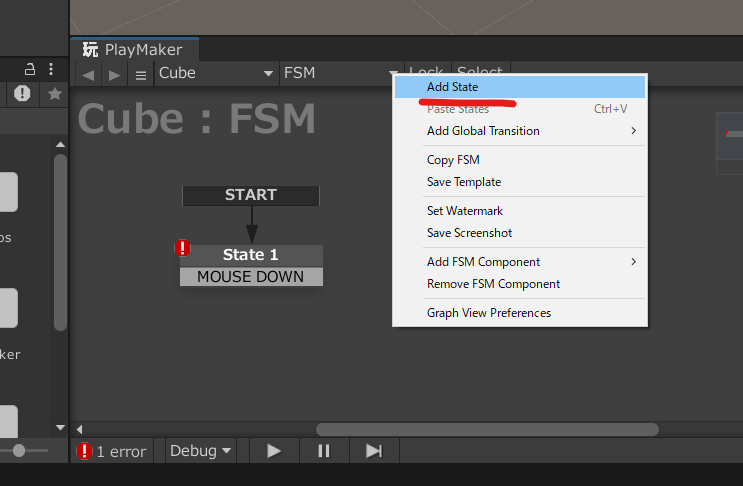Click the left panel scroll-up arrow
The width and height of the screenshot is (743, 486).
60,144
